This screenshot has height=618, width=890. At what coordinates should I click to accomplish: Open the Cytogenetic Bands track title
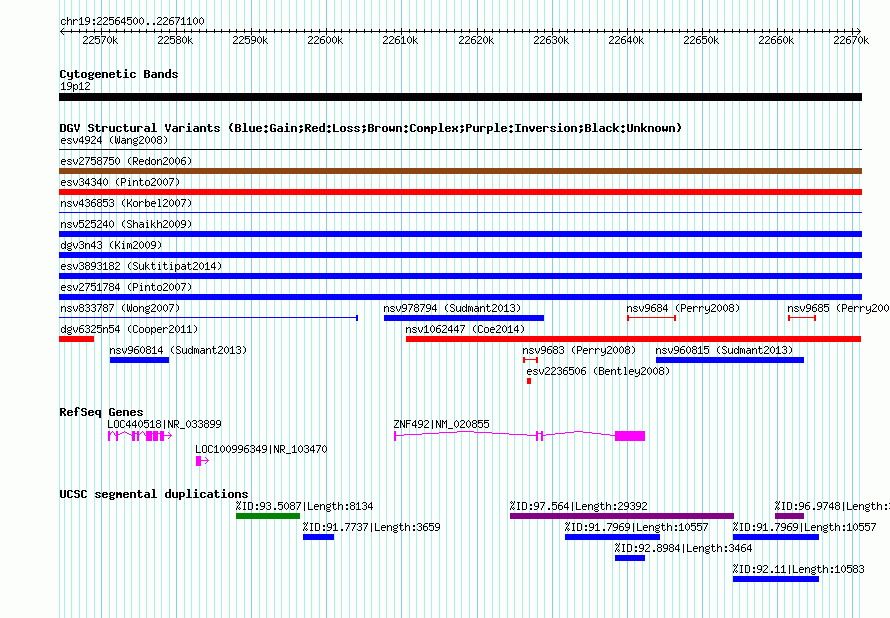coord(119,74)
